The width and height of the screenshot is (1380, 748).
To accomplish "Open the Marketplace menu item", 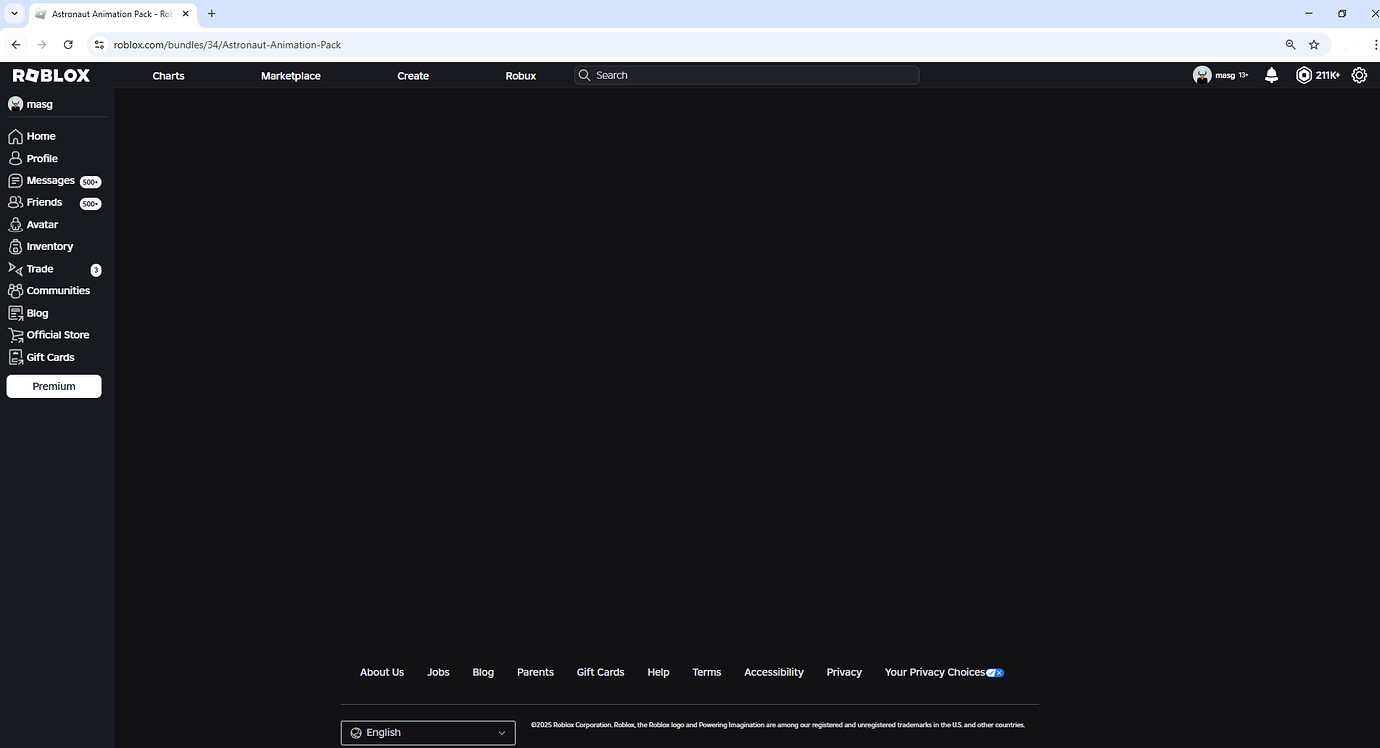I will point(290,75).
